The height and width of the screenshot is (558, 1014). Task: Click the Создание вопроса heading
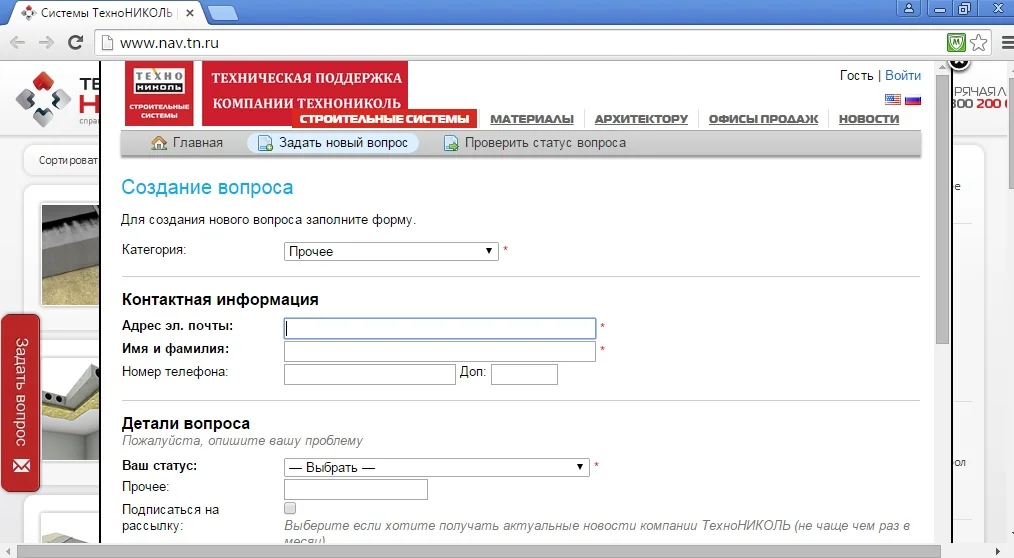pyautogui.click(x=207, y=188)
